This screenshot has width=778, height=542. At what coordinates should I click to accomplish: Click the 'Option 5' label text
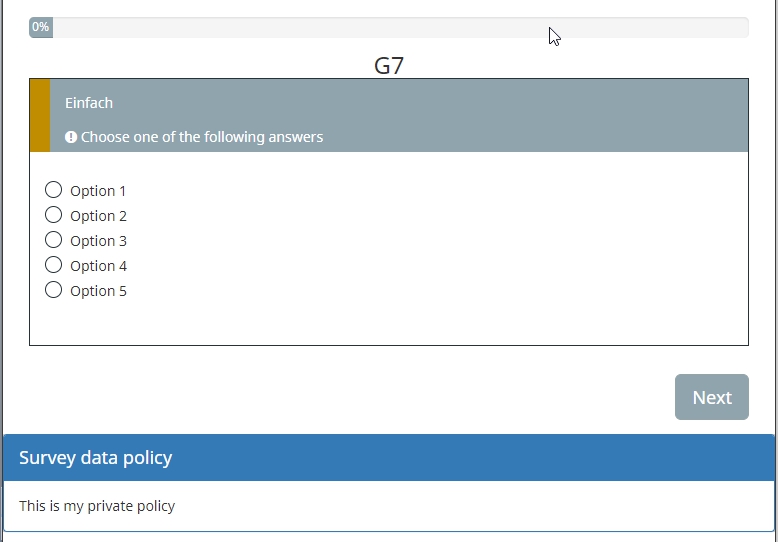[x=98, y=291]
